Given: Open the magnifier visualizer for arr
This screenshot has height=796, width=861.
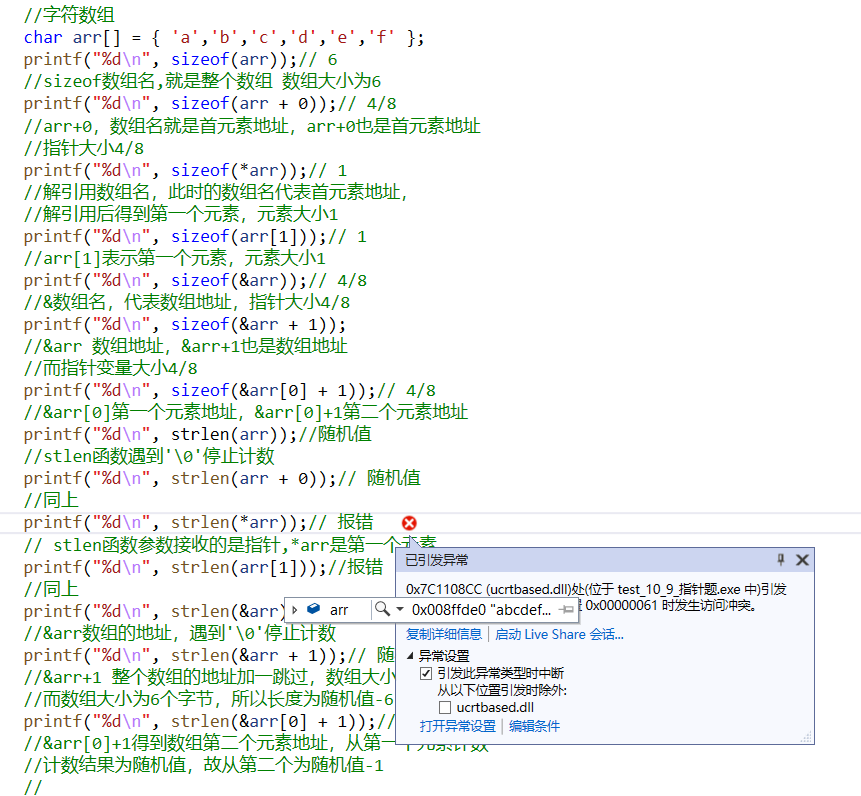Looking at the screenshot, I should pyautogui.click(x=382, y=609).
